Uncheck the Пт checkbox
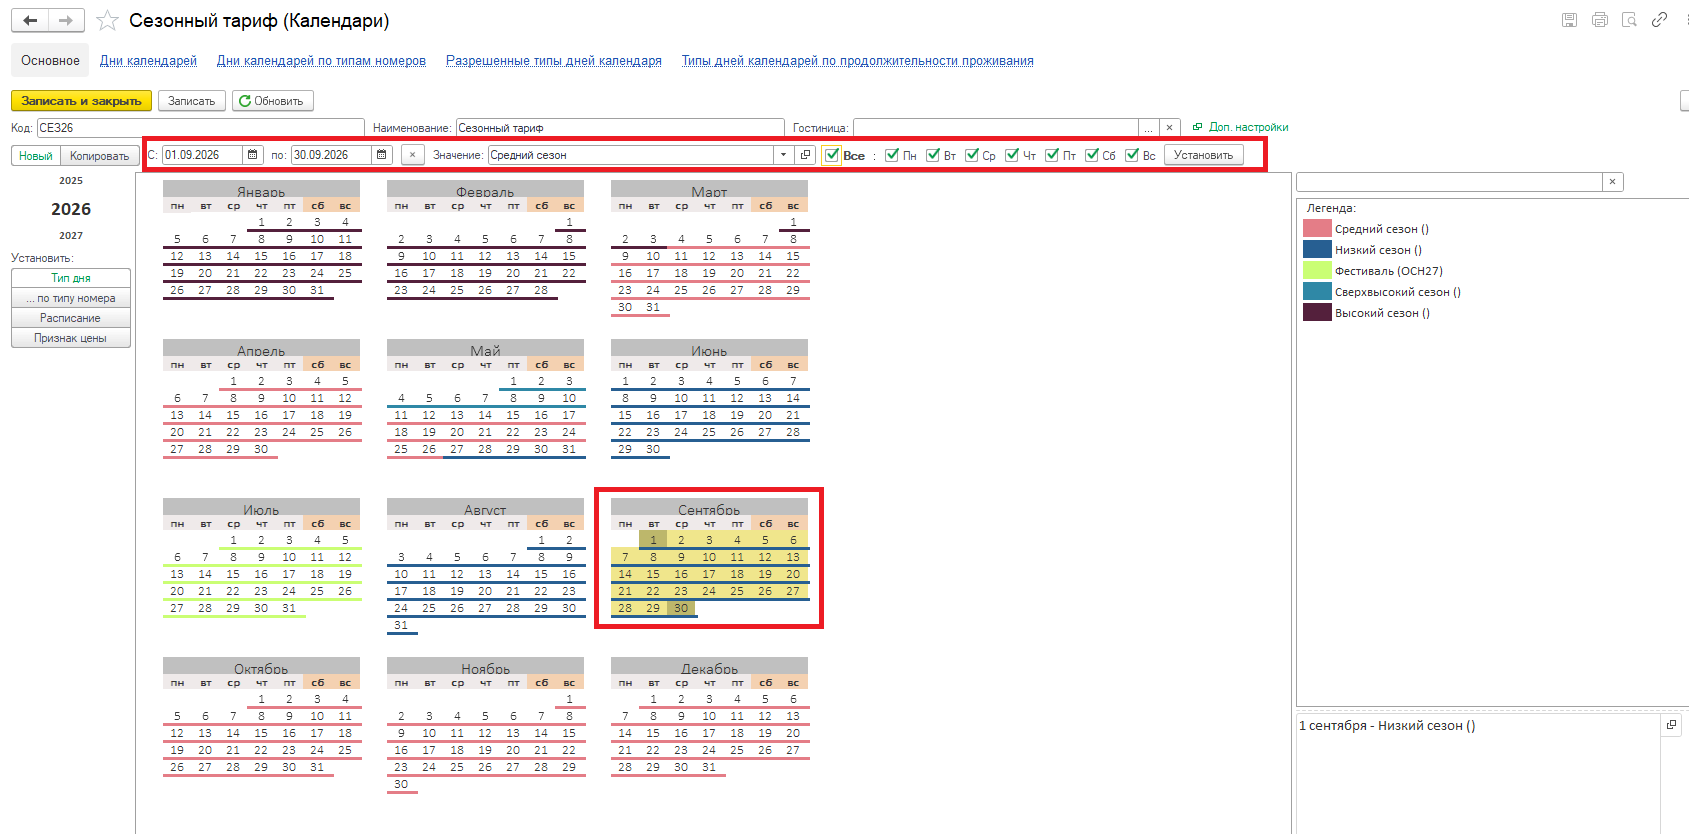 tap(1052, 155)
